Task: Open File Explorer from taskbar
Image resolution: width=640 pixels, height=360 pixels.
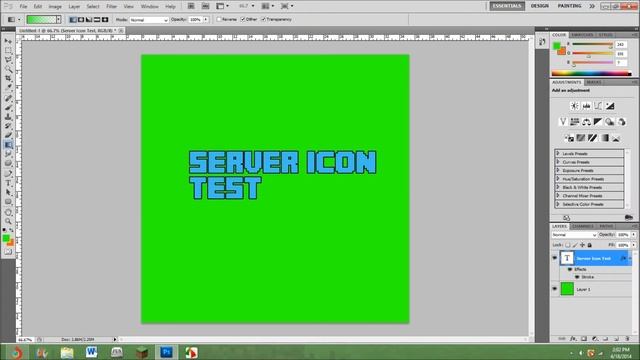Action: tap(67, 352)
